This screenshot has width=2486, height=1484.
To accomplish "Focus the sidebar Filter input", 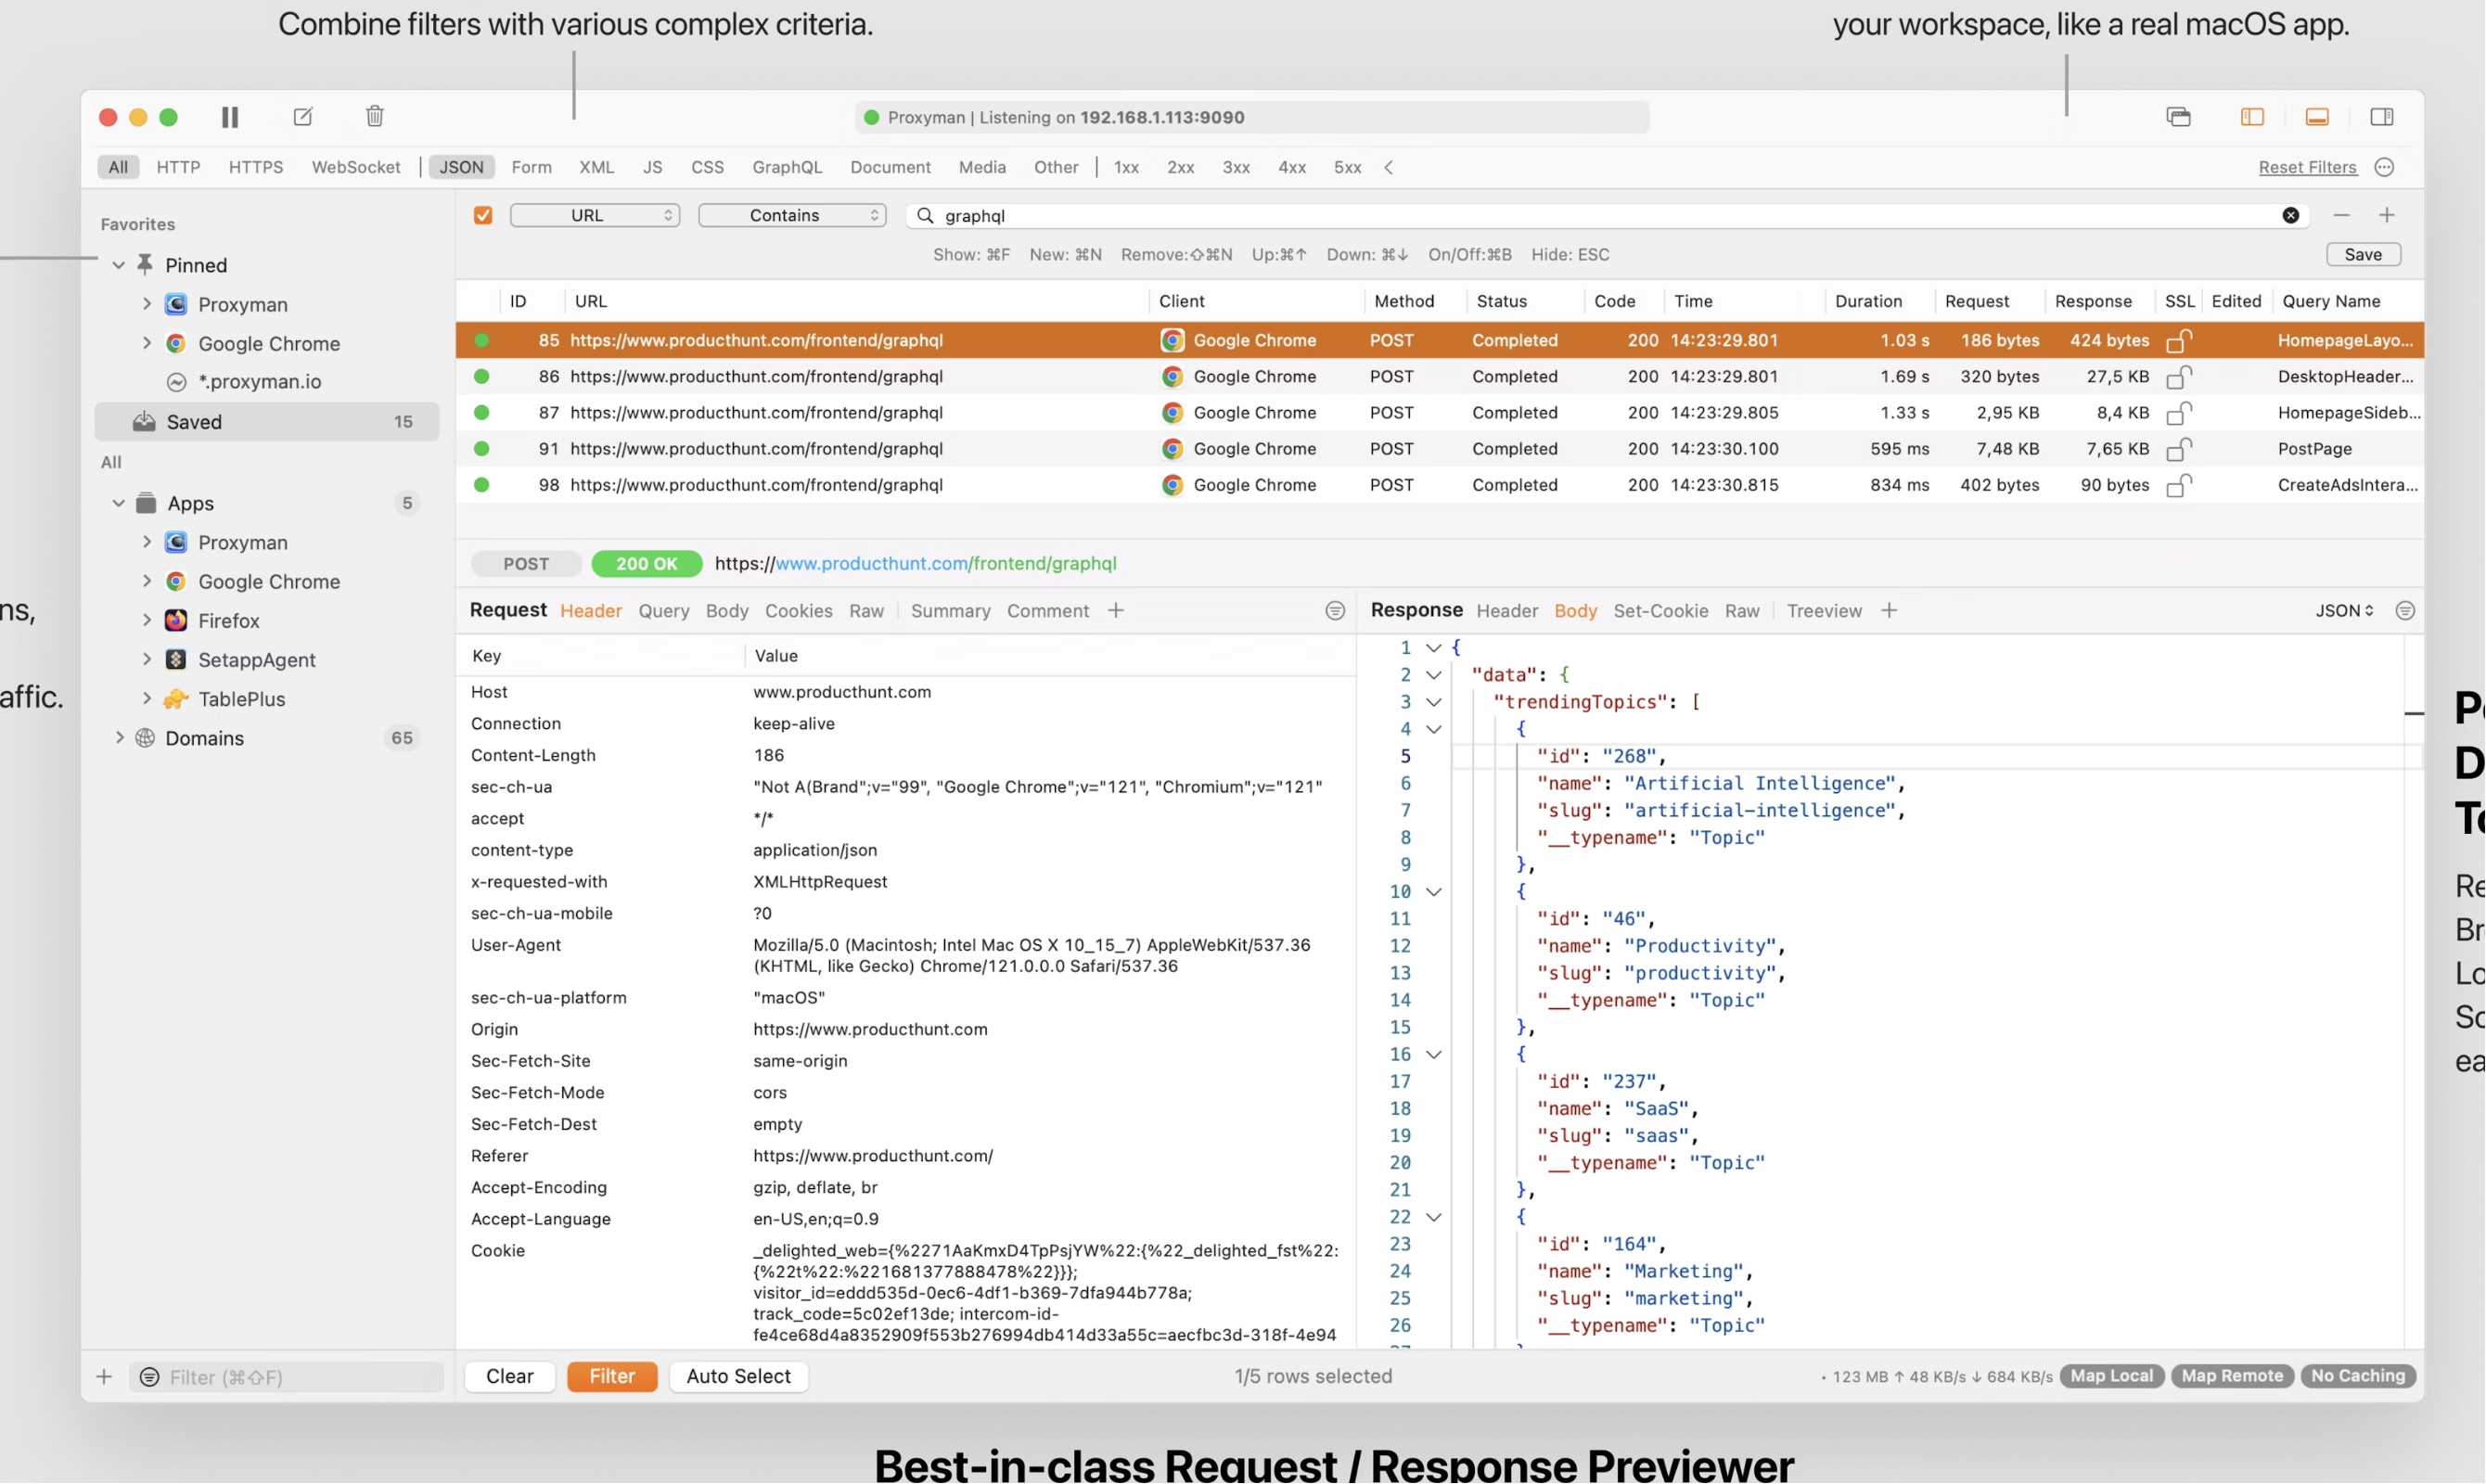I will [x=286, y=1377].
